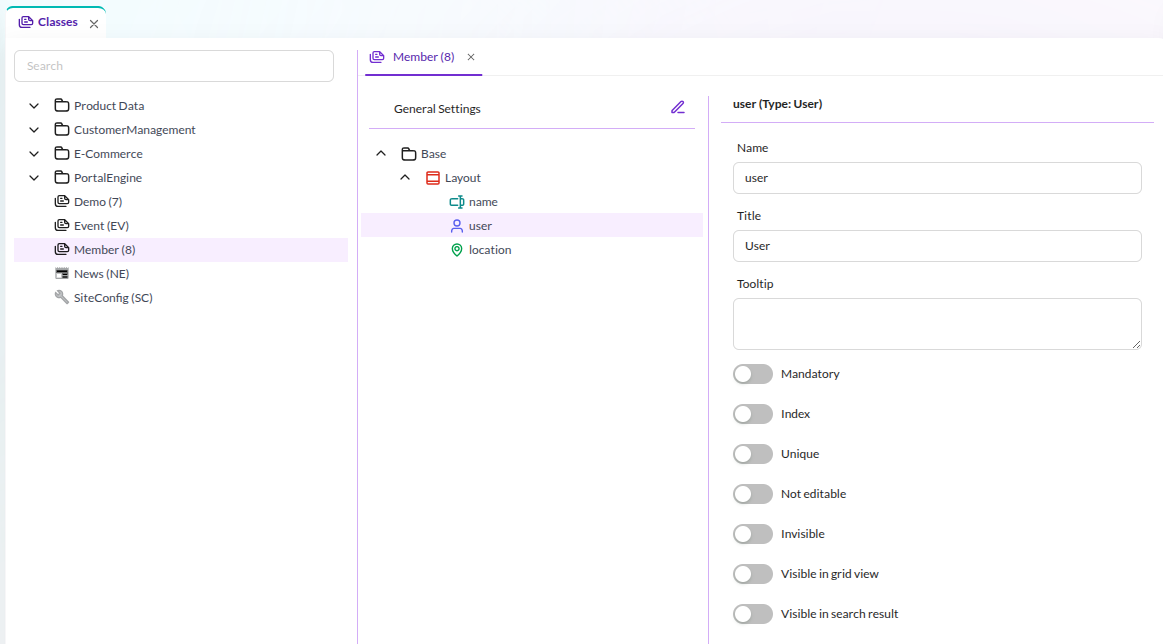The width and height of the screenshot is (1163, 644).
Task: Select the Base node label
Action: (434, 154)
